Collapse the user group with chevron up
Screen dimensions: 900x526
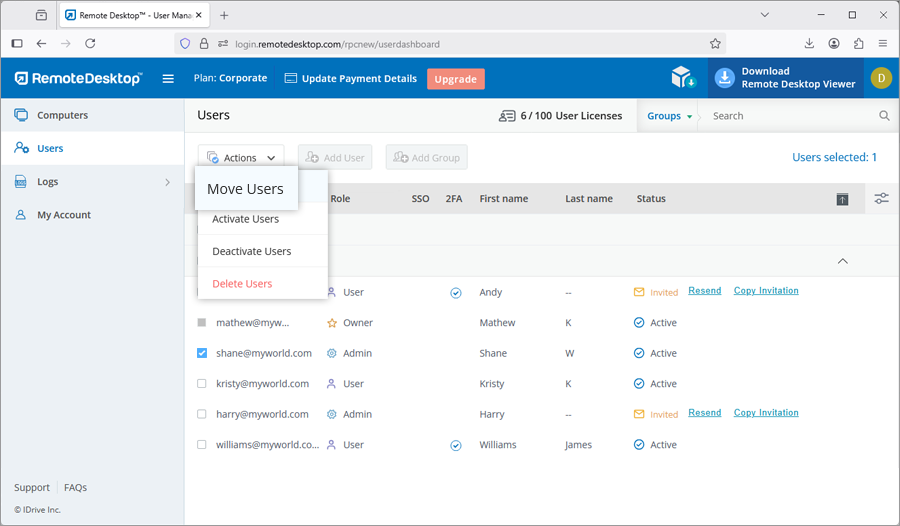point(842,261)
